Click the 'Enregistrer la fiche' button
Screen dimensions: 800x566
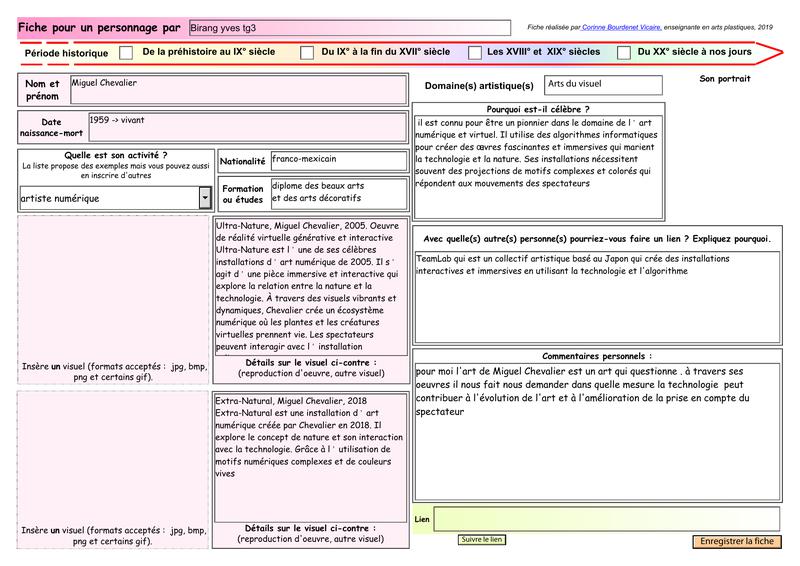tap(736, 541)
